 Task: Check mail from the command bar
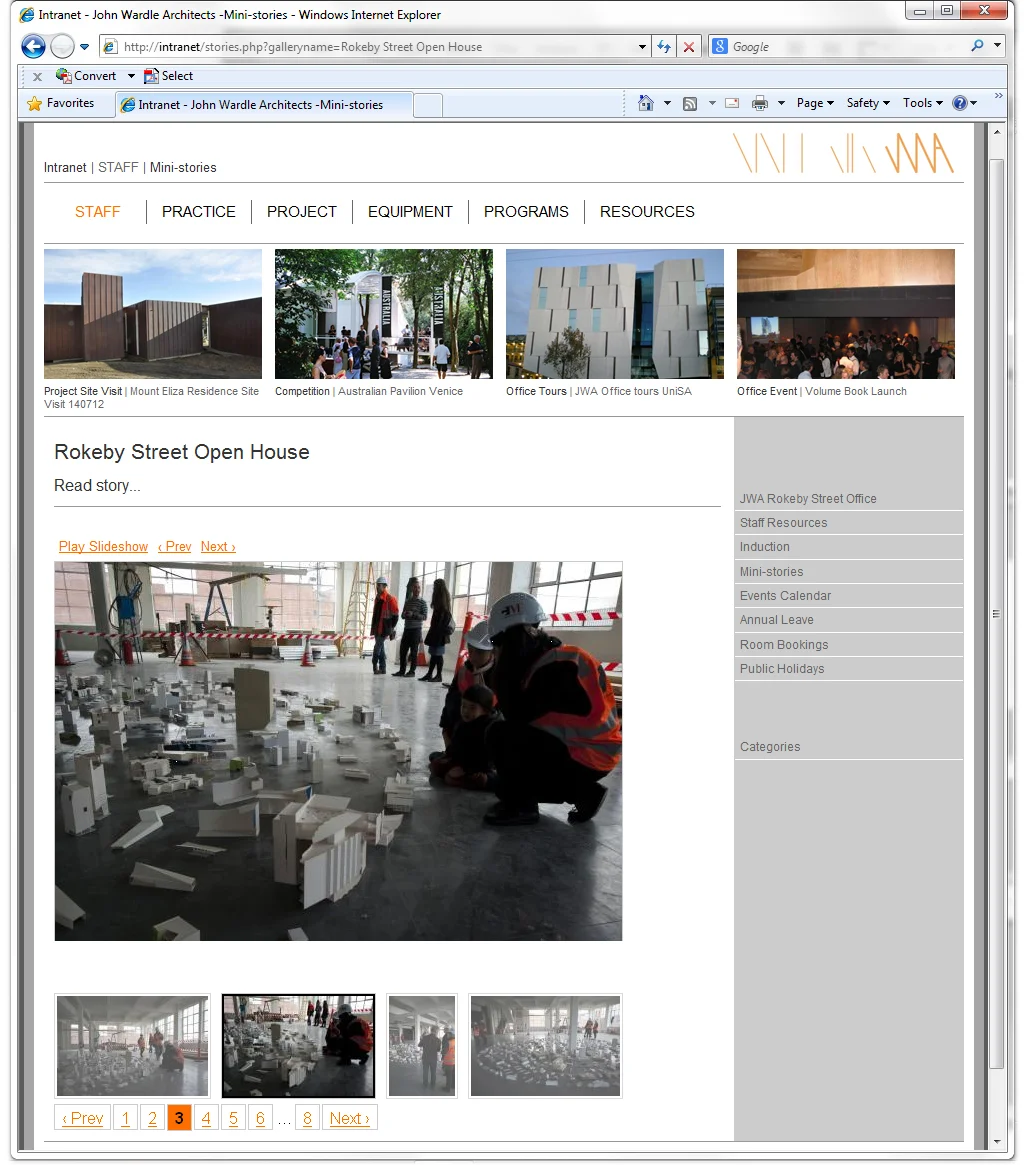731,102
